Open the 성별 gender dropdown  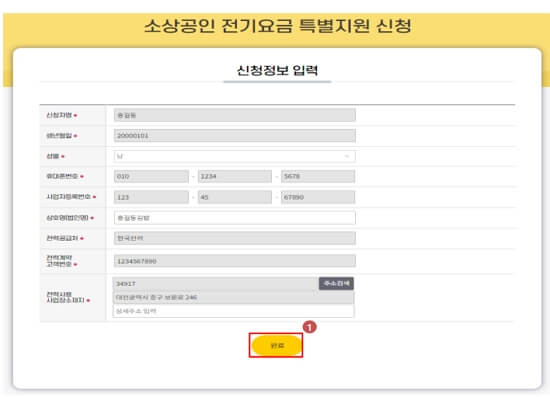pyautogui.click(x=234, y=156)
